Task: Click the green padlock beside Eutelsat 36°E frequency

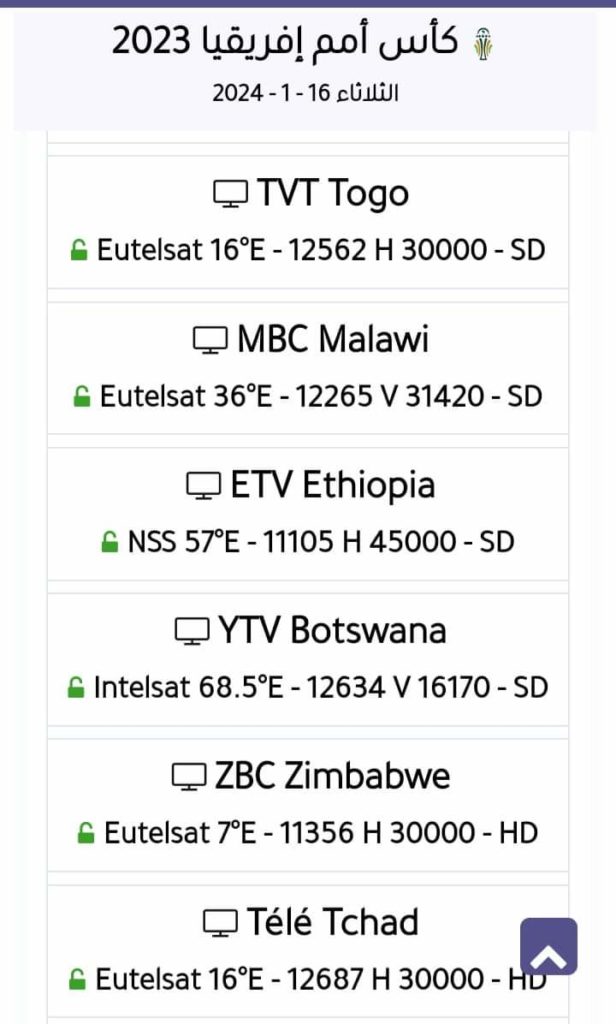Action: coord(81,397)
